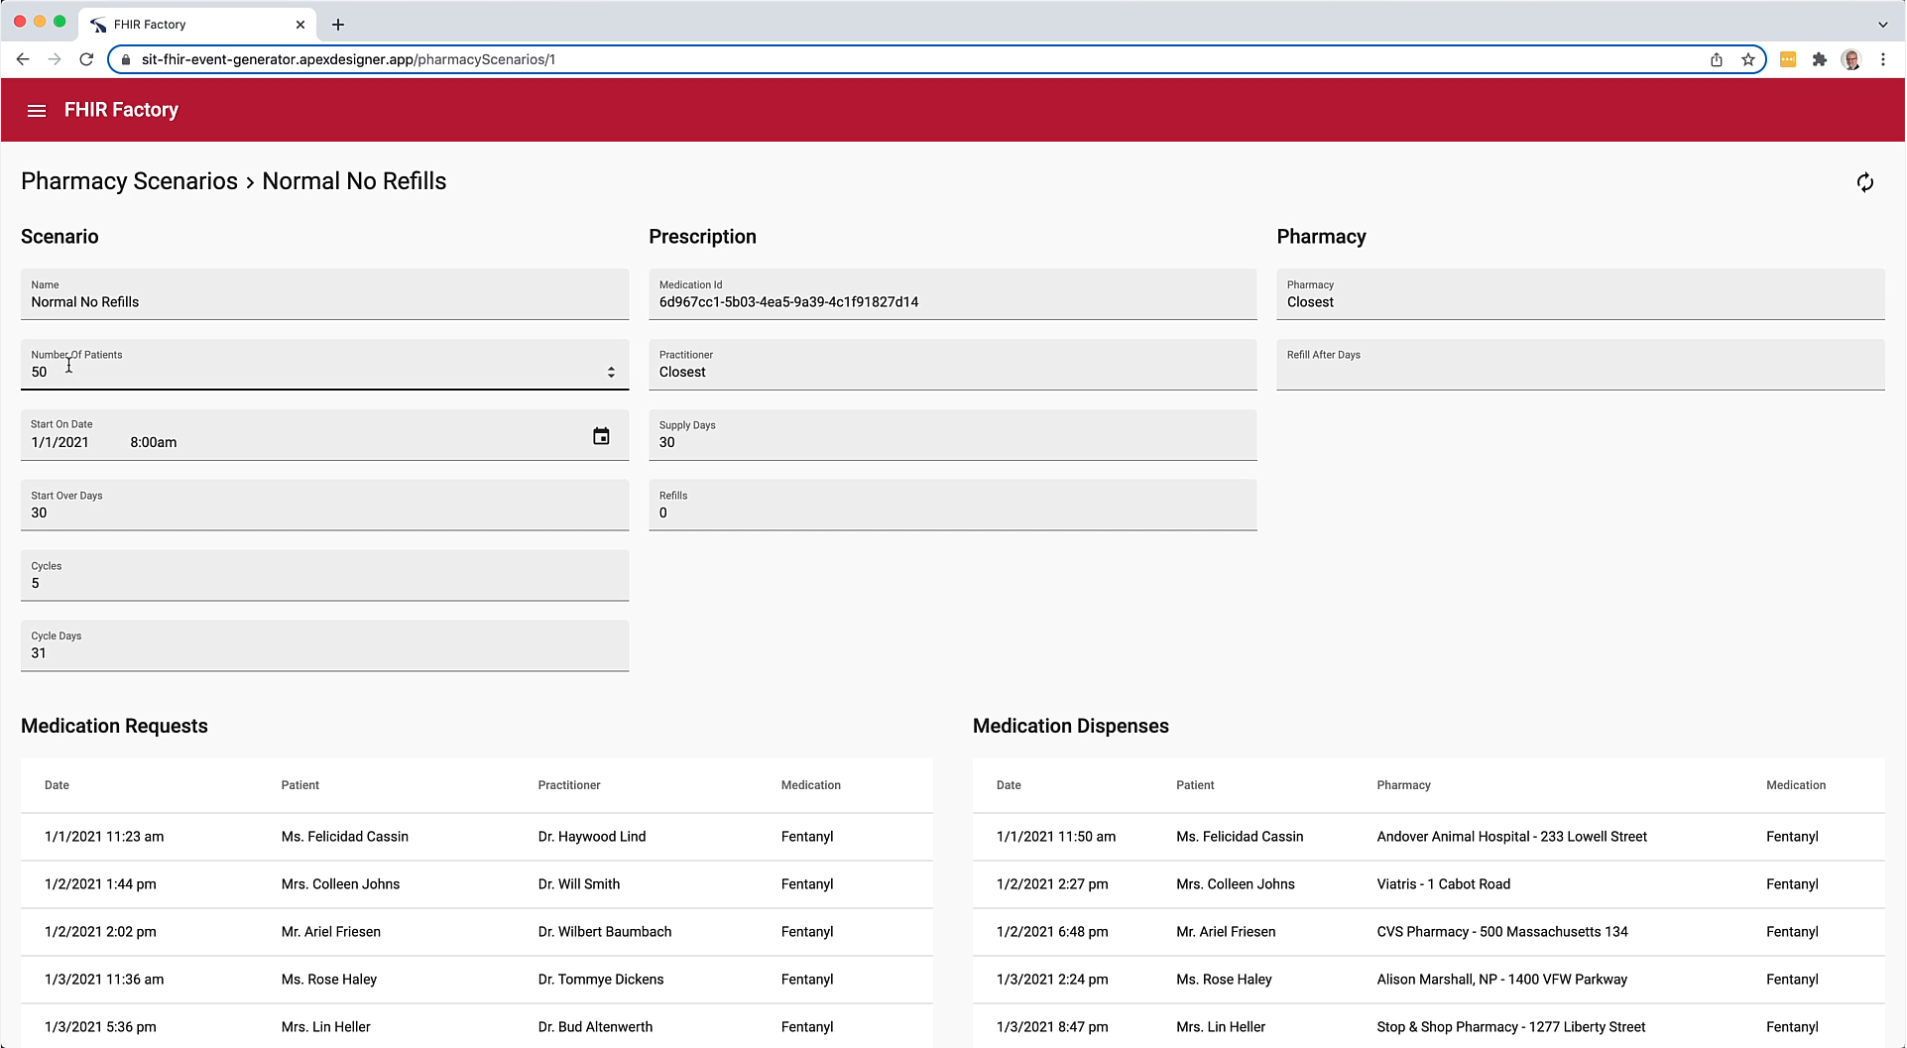Click the Number Of Patients field
Screen dimensions: 1907x1048
325,364
